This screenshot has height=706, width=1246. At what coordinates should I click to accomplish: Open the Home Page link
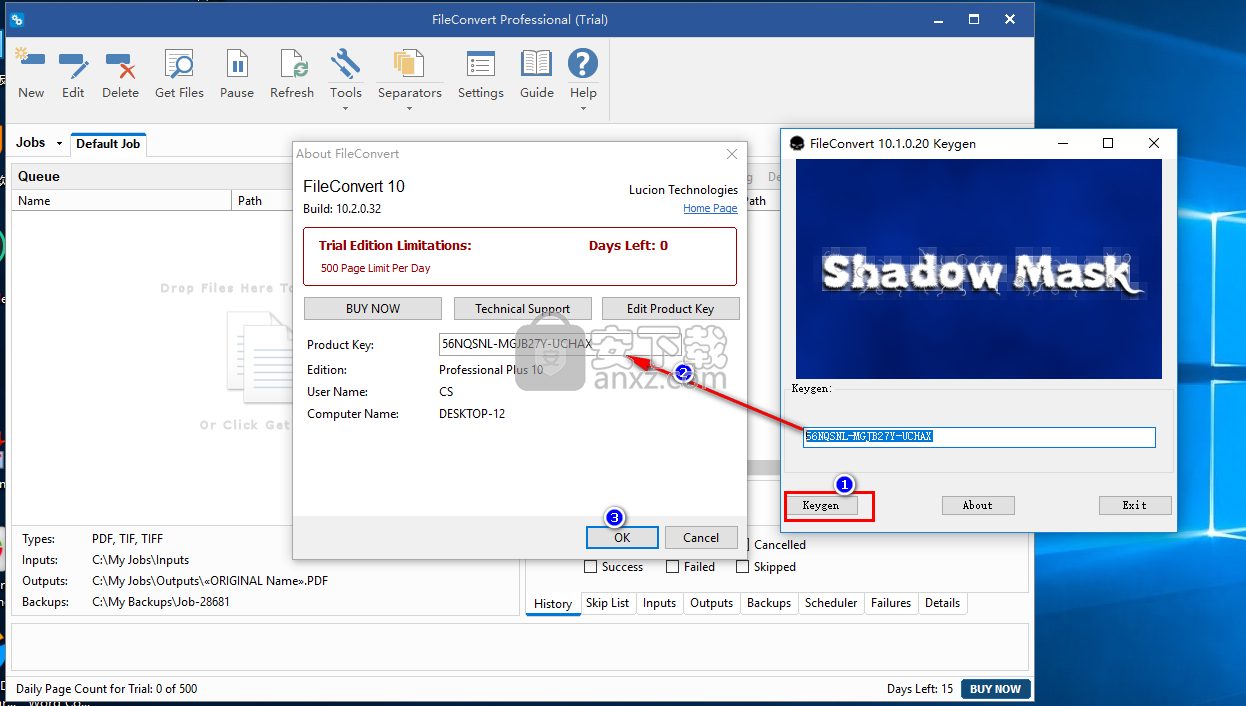(710, 208)
